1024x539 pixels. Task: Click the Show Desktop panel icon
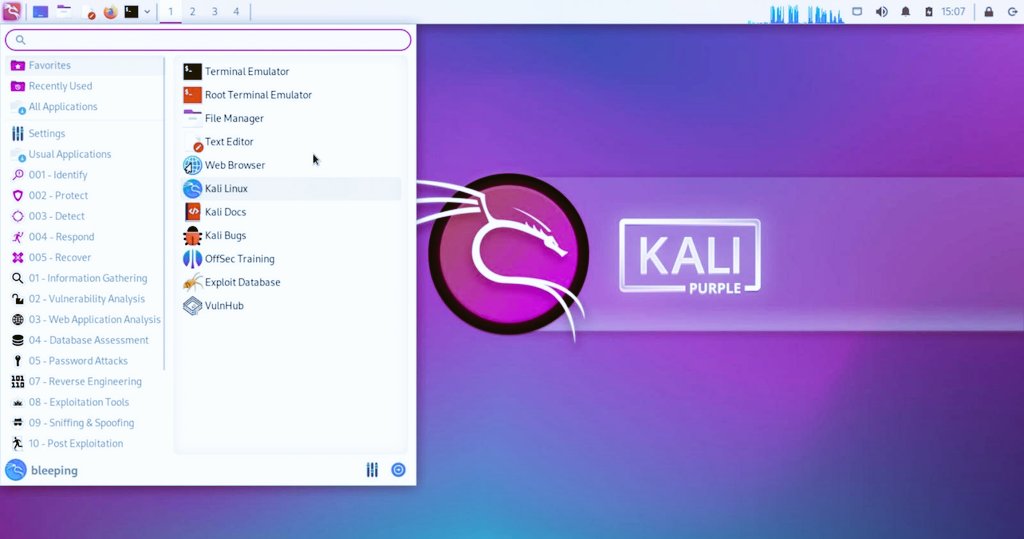[x=40, y=12]
